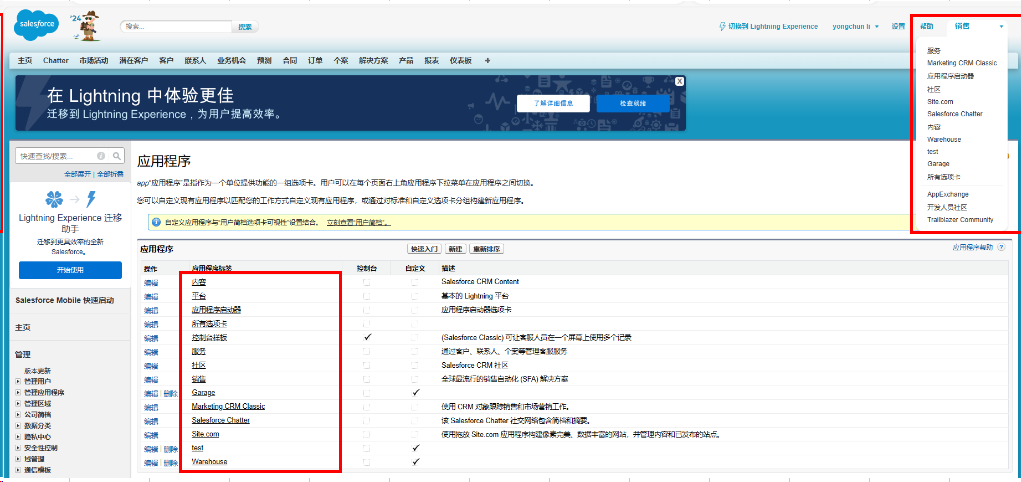Click the 应用程序帮助 link
This screenshot has width=1021, height=482.
(972, 248)
